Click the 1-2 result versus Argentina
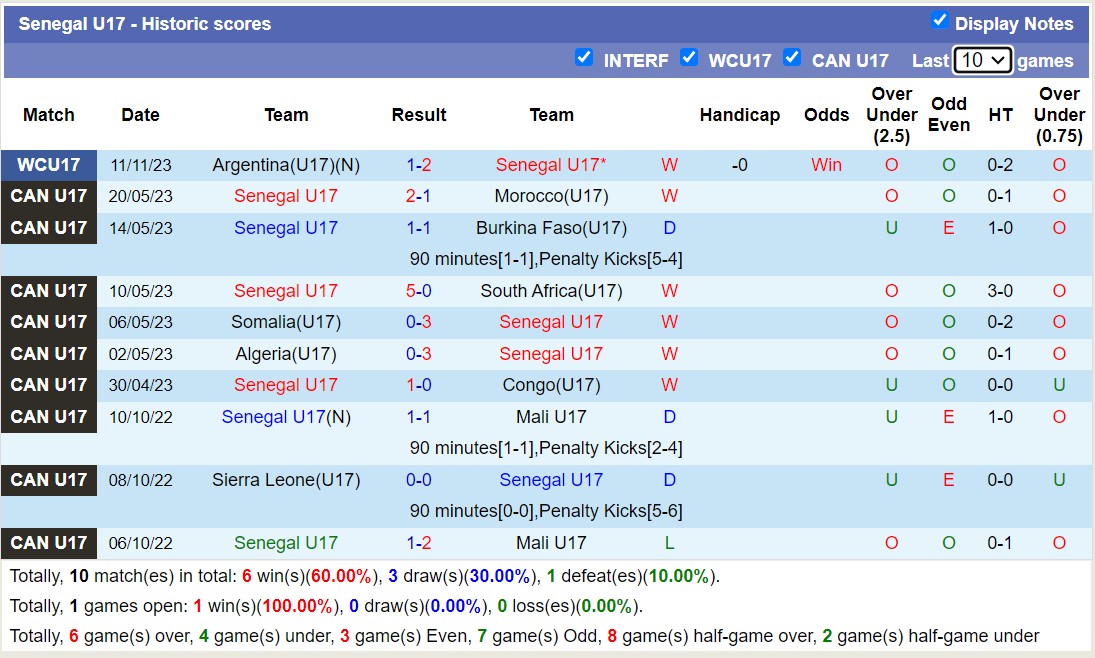Screen dimensions: 1095x658 418,165
